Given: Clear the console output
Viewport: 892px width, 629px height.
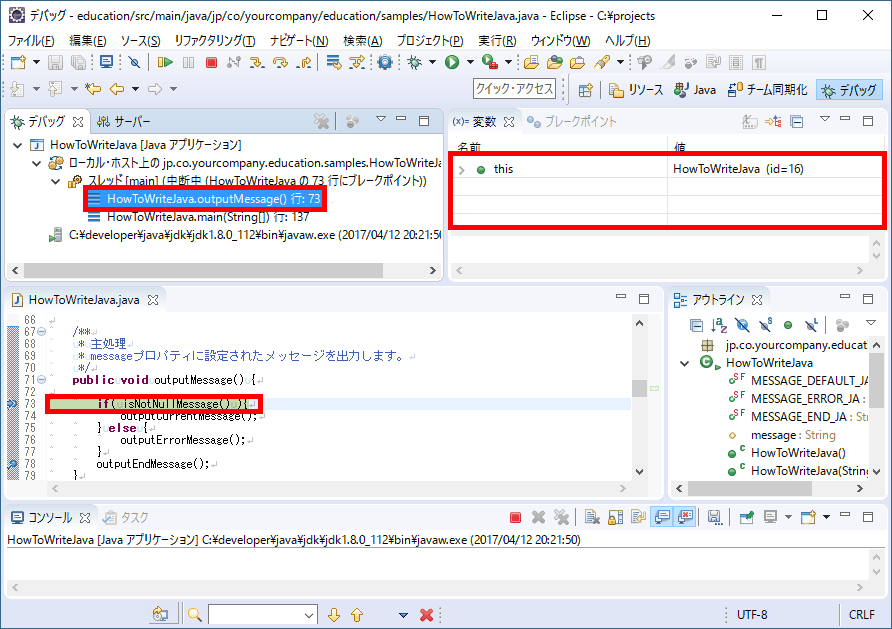Looking at the screenshot, I should pos(590,516).
